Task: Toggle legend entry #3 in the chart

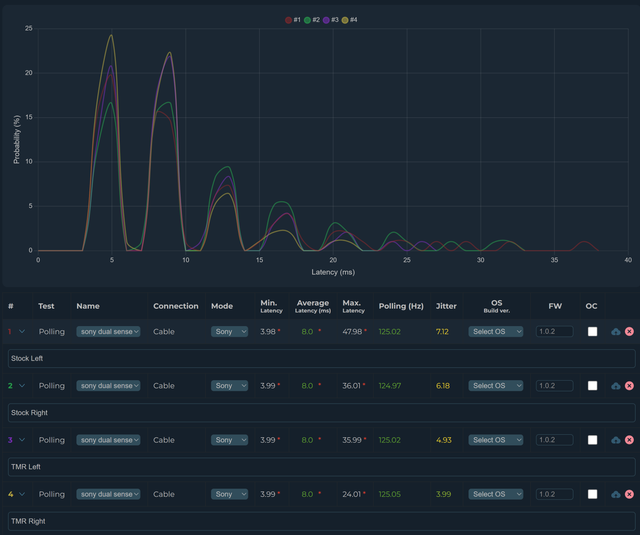Action: (331, 20)
